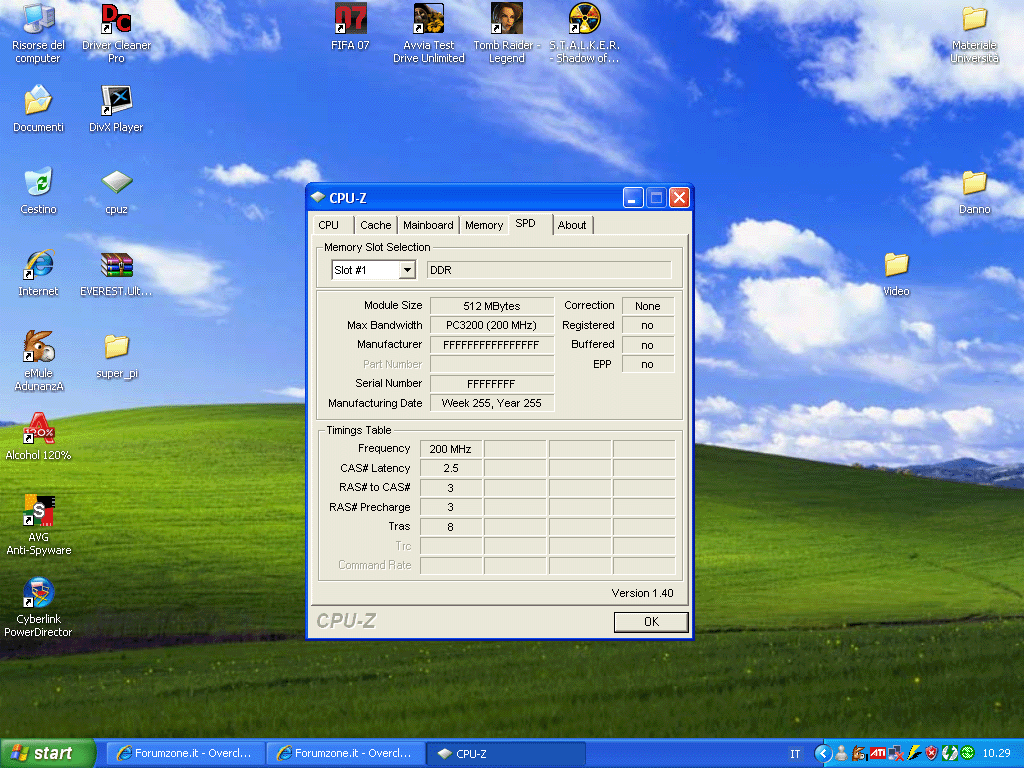The image size is (1024, 768).
Task: Select the super_pi folder
Action: (116, 357)
